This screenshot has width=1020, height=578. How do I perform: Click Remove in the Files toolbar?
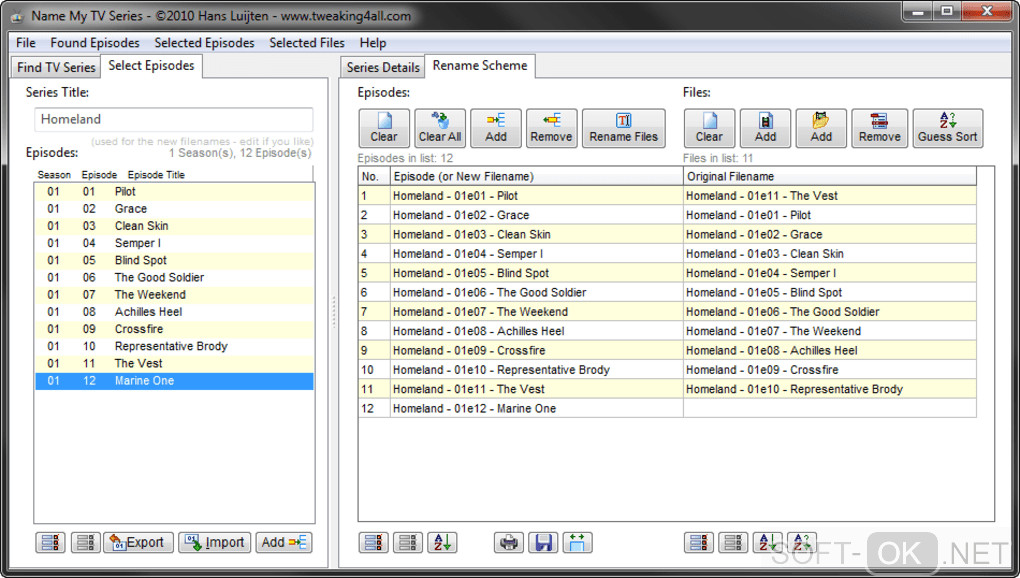click(879, 128)
